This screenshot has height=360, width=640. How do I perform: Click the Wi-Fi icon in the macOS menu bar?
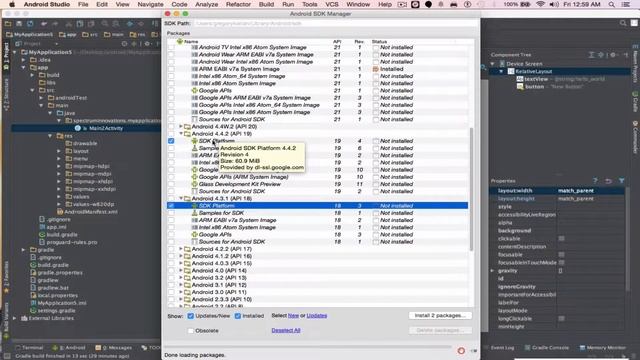click(540, 4)
